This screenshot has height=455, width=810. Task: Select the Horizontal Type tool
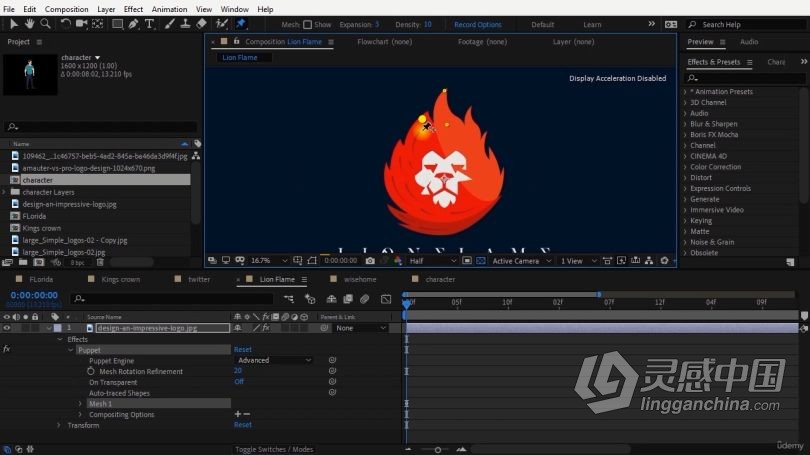[149, 24]
